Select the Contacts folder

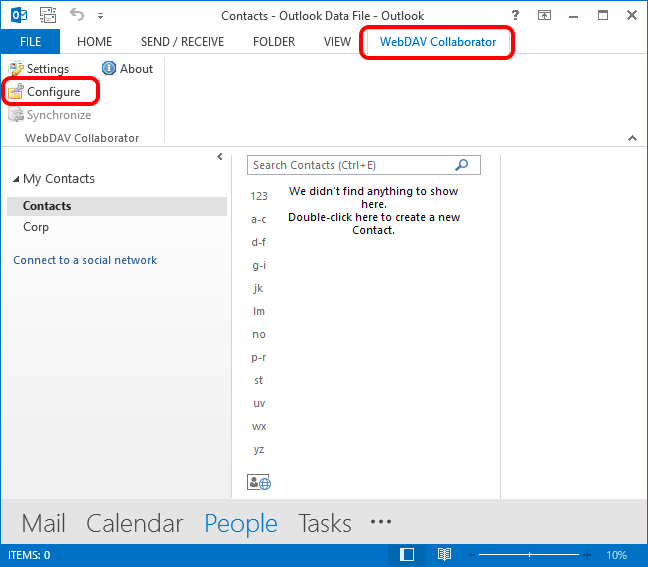tap(117, 206)
